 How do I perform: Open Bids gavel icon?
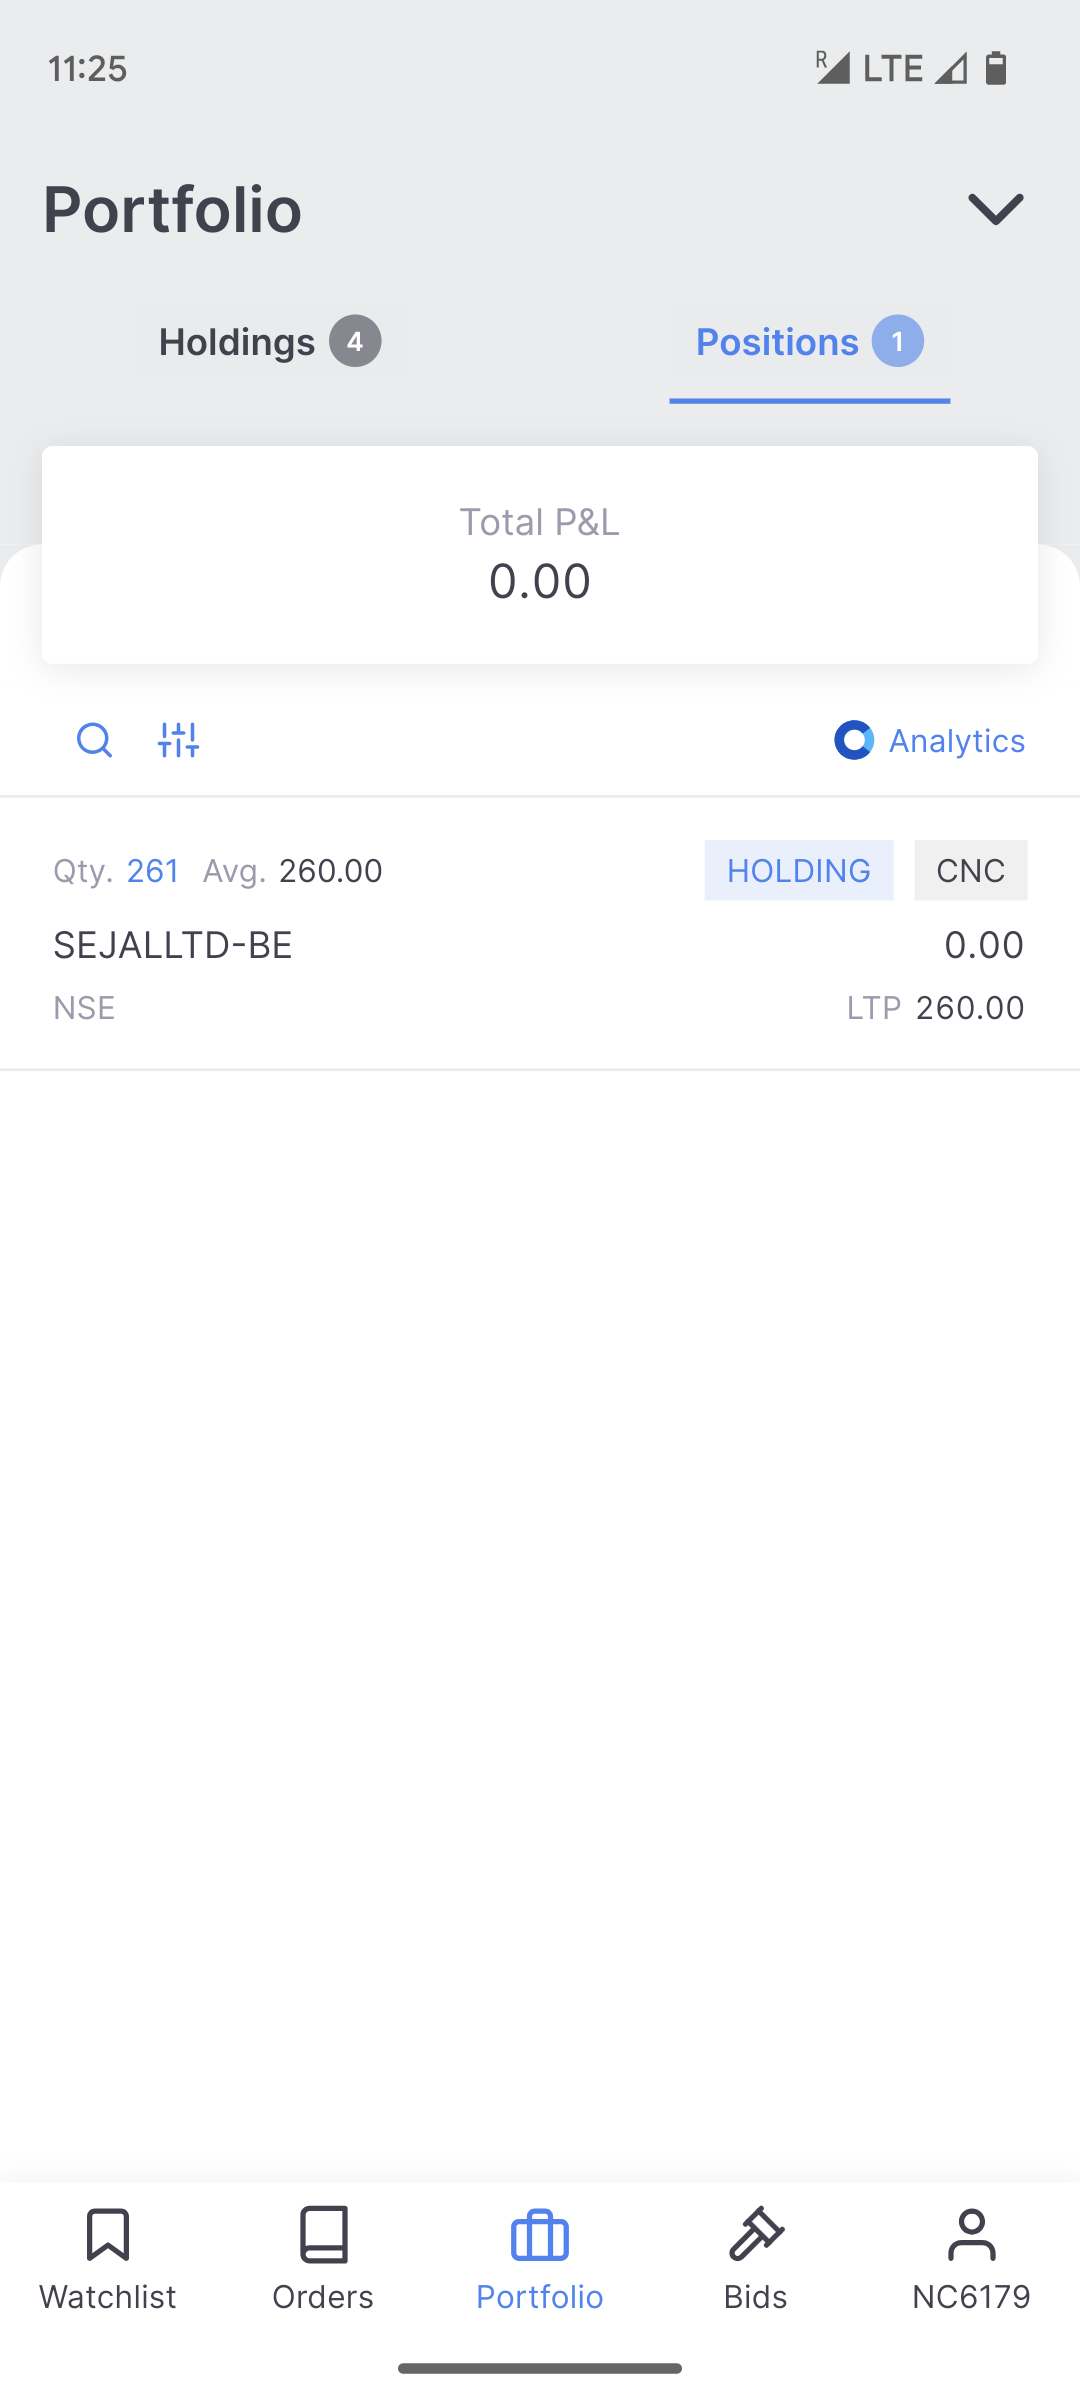[x=756, y=2236]
